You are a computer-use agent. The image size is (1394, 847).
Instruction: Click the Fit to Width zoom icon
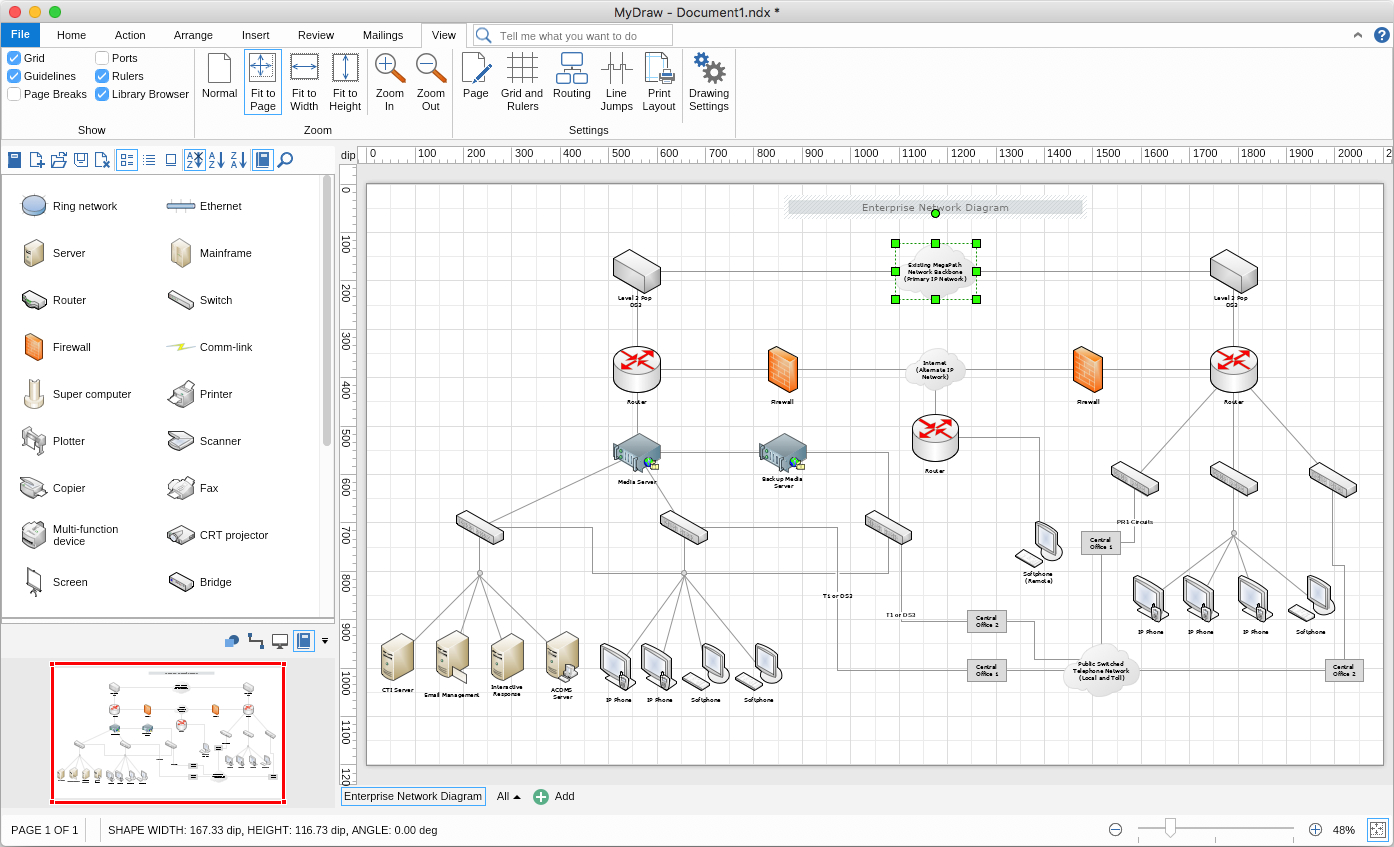304,68
